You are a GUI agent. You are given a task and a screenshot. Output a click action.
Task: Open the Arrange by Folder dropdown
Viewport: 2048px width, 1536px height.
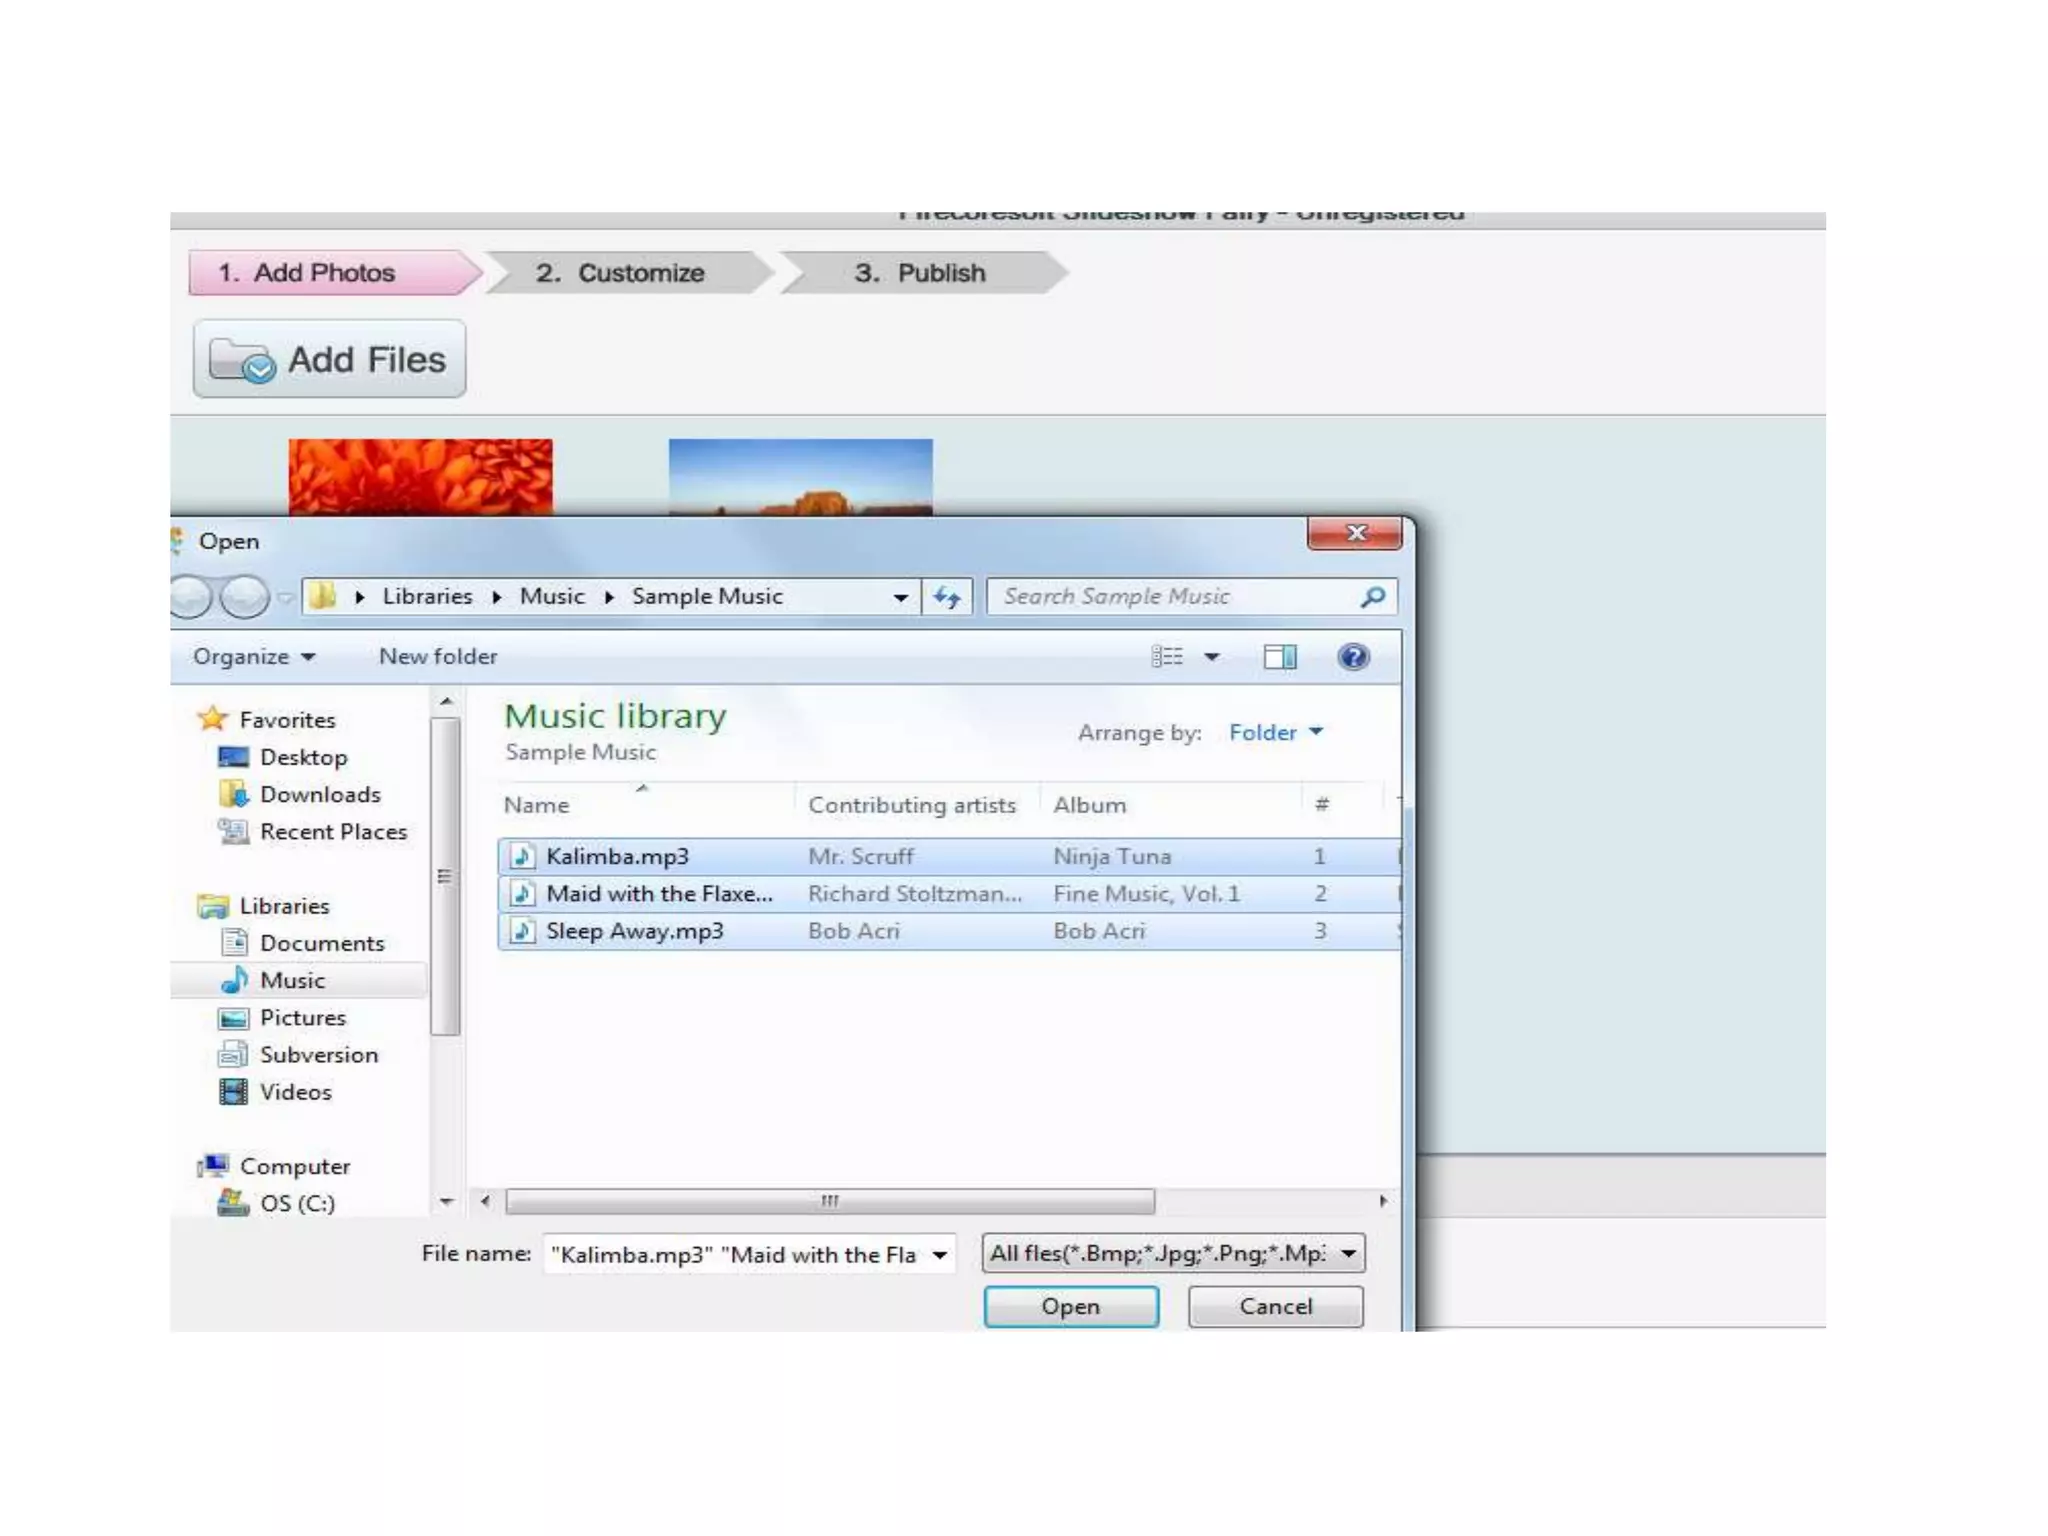[1276, 733]
